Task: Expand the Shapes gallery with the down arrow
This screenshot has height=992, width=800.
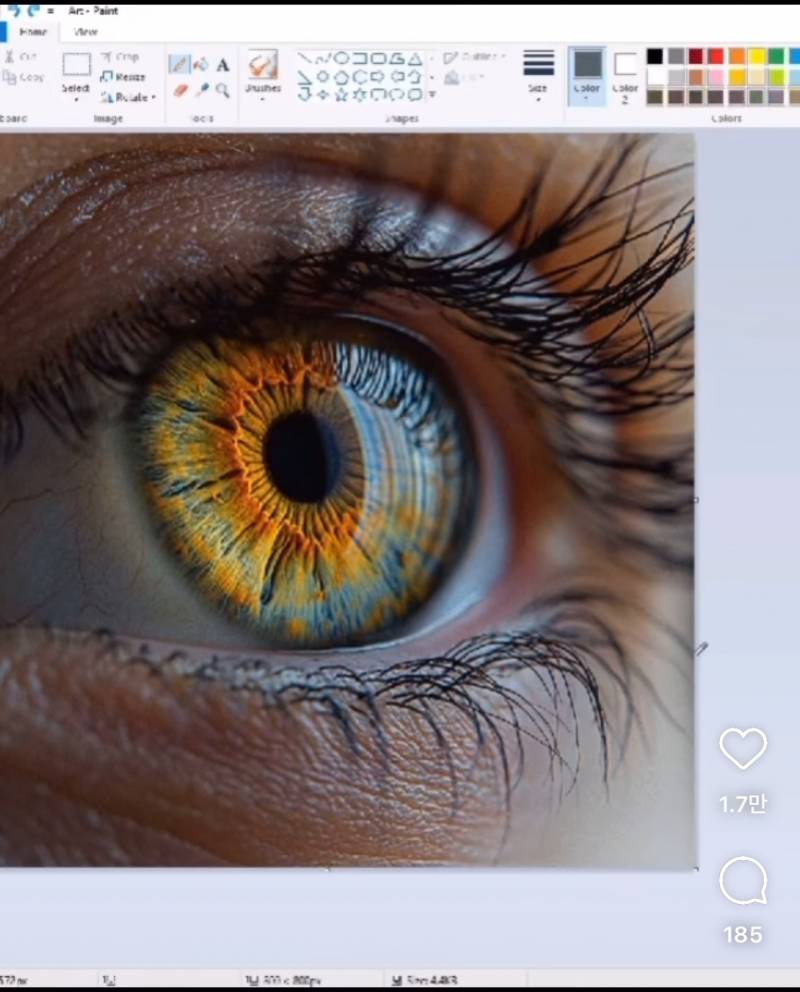Action: tap(433, 95)
